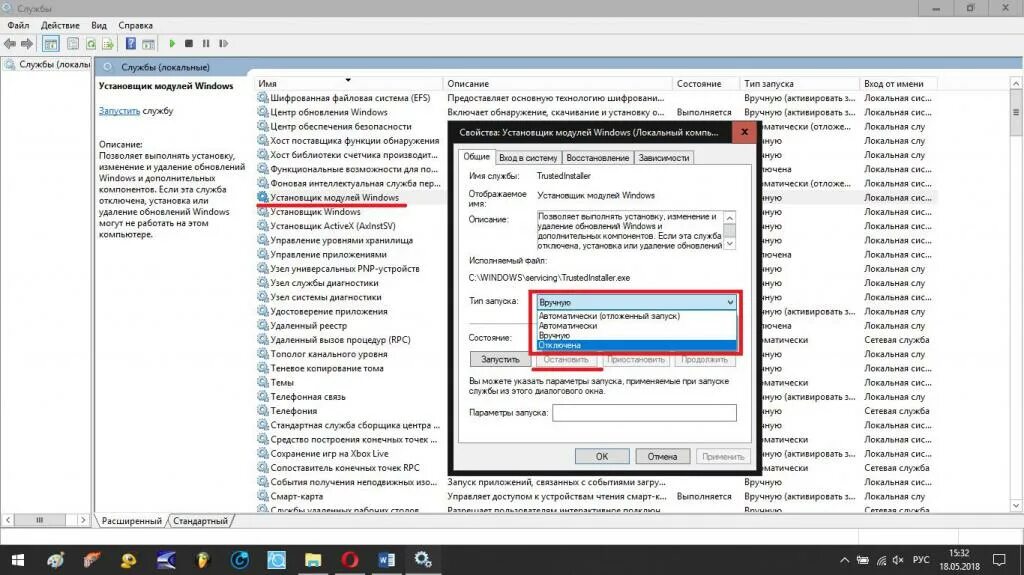The width and height of the screenshot is (1024, 575).
Task: Stop the service with the toolbar stop icon
Action: [189, 44]
